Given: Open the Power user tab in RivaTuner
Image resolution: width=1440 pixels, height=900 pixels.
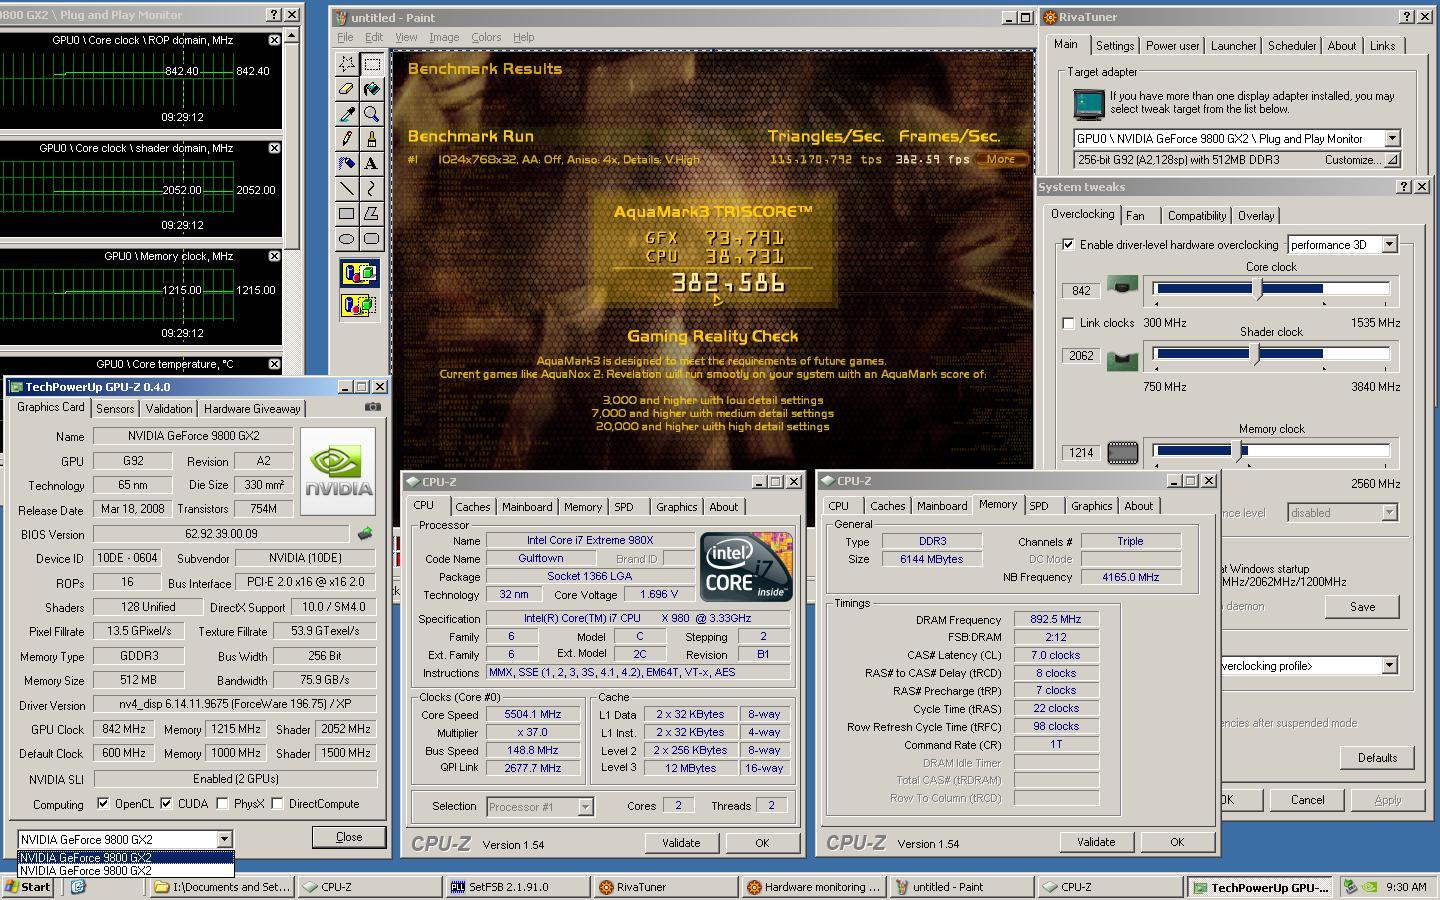Looking at the screenshot, I should tap(1172, 46).
